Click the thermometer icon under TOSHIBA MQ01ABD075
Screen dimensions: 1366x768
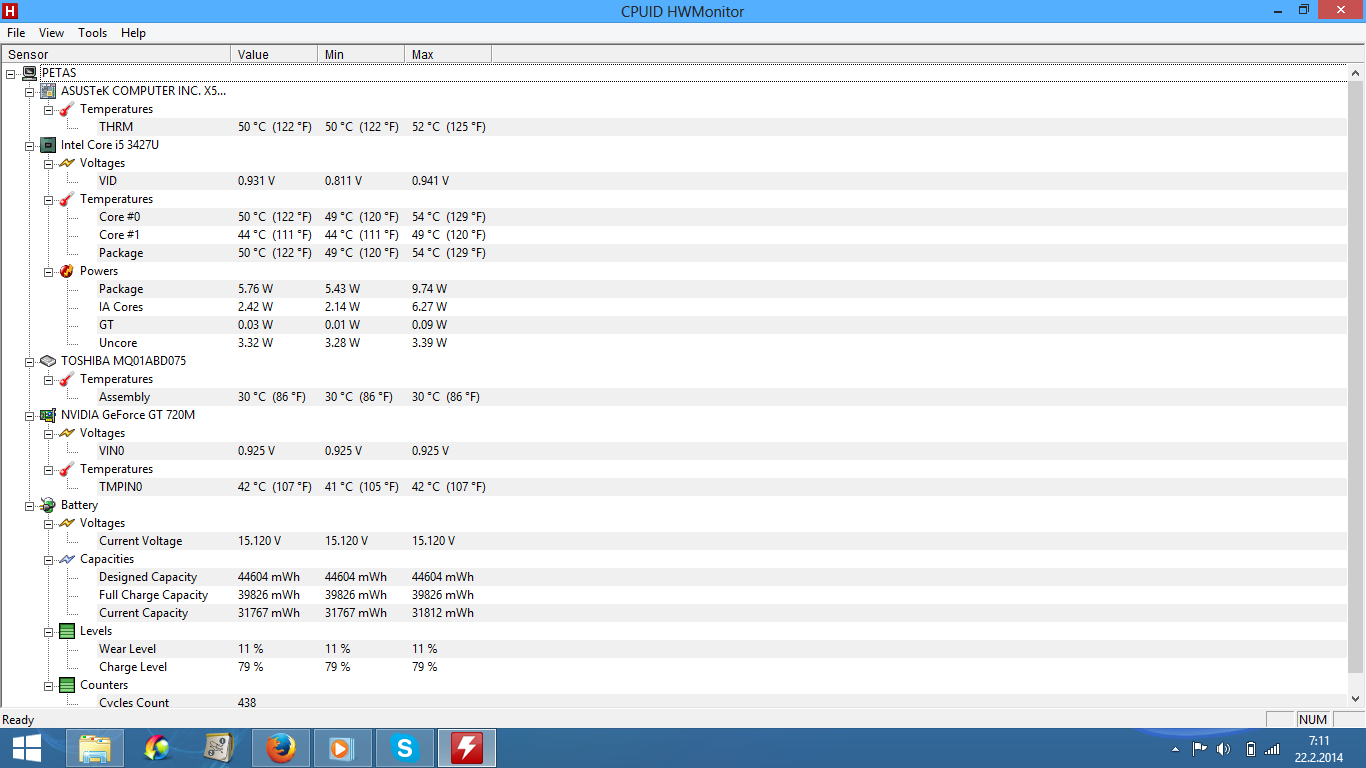[x=67, y=379]
